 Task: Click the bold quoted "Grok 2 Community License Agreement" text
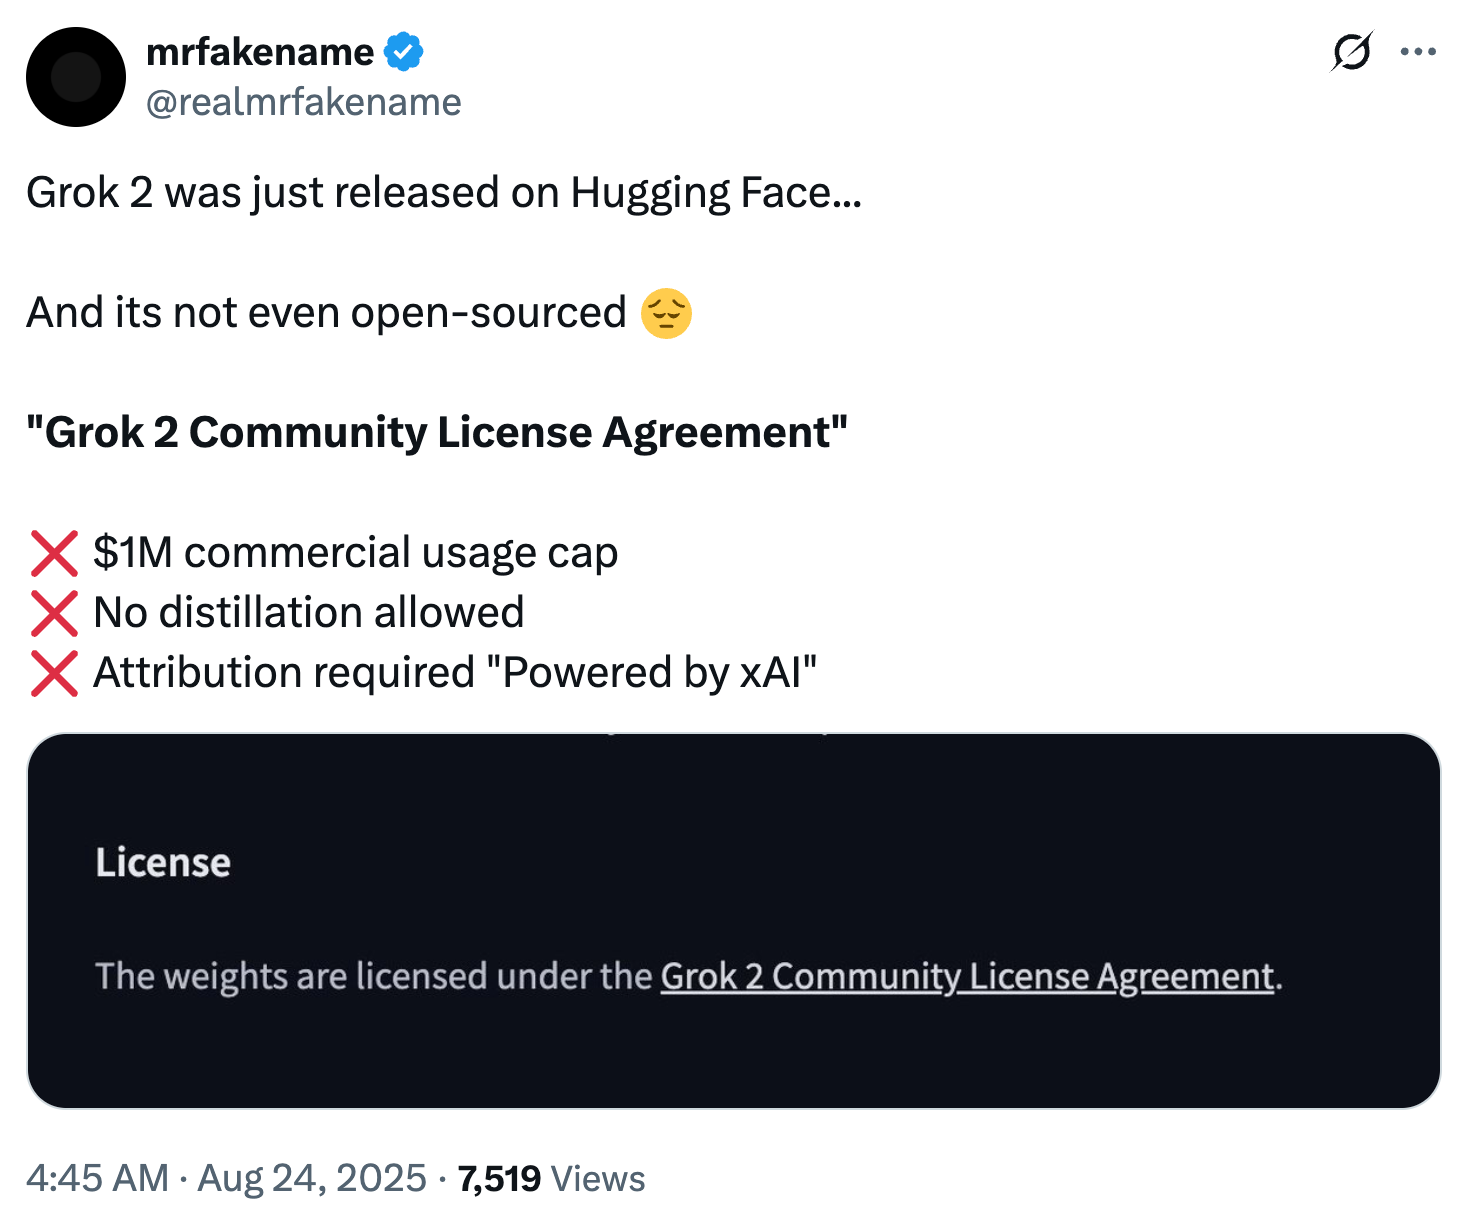[x=437, y=433]
